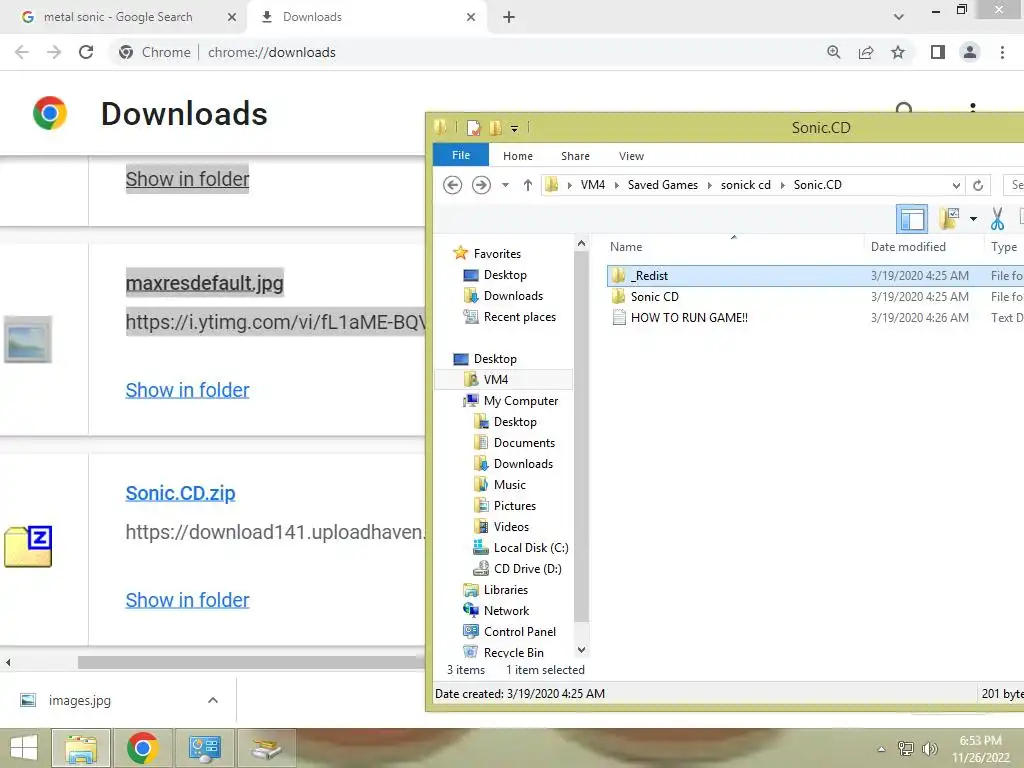Open the zoom magnifier in Chrome's address bar
The image size is (1024, 768).
(x=833, y=52)
